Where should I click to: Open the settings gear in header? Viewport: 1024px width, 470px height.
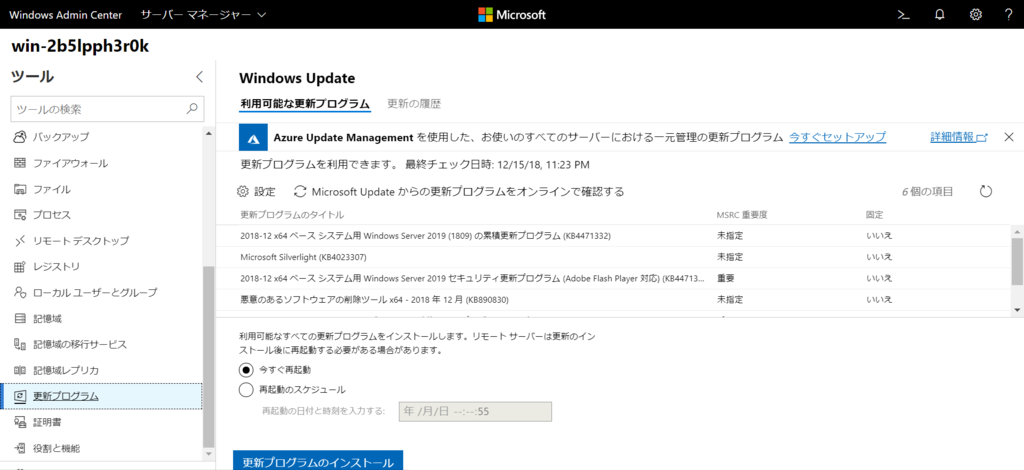[976, 14]
